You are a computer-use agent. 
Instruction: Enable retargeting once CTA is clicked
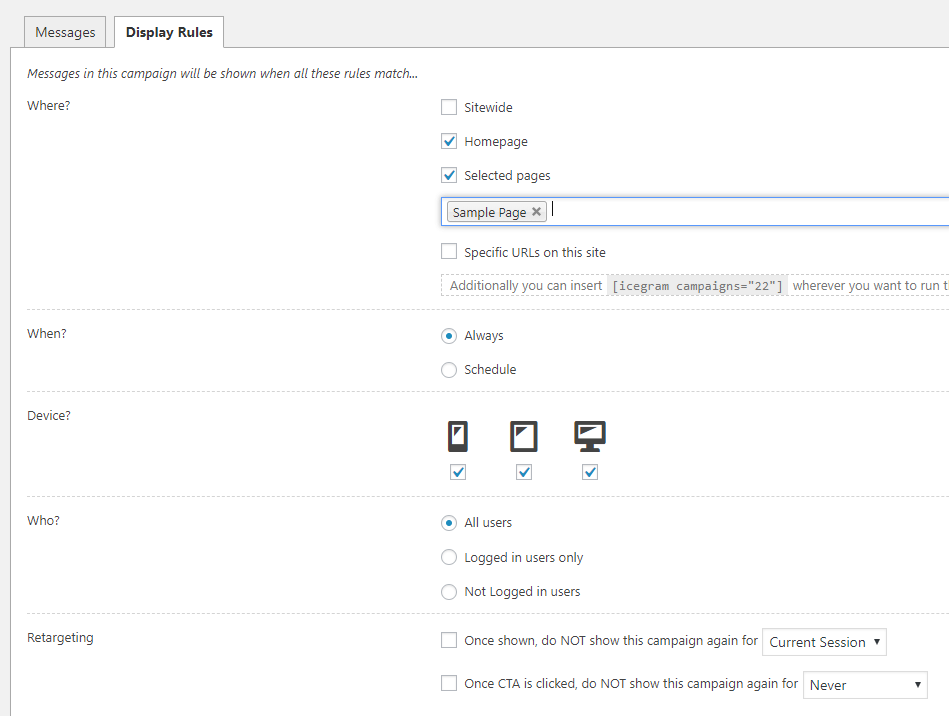pyautogui.click(x=449, y=684)
